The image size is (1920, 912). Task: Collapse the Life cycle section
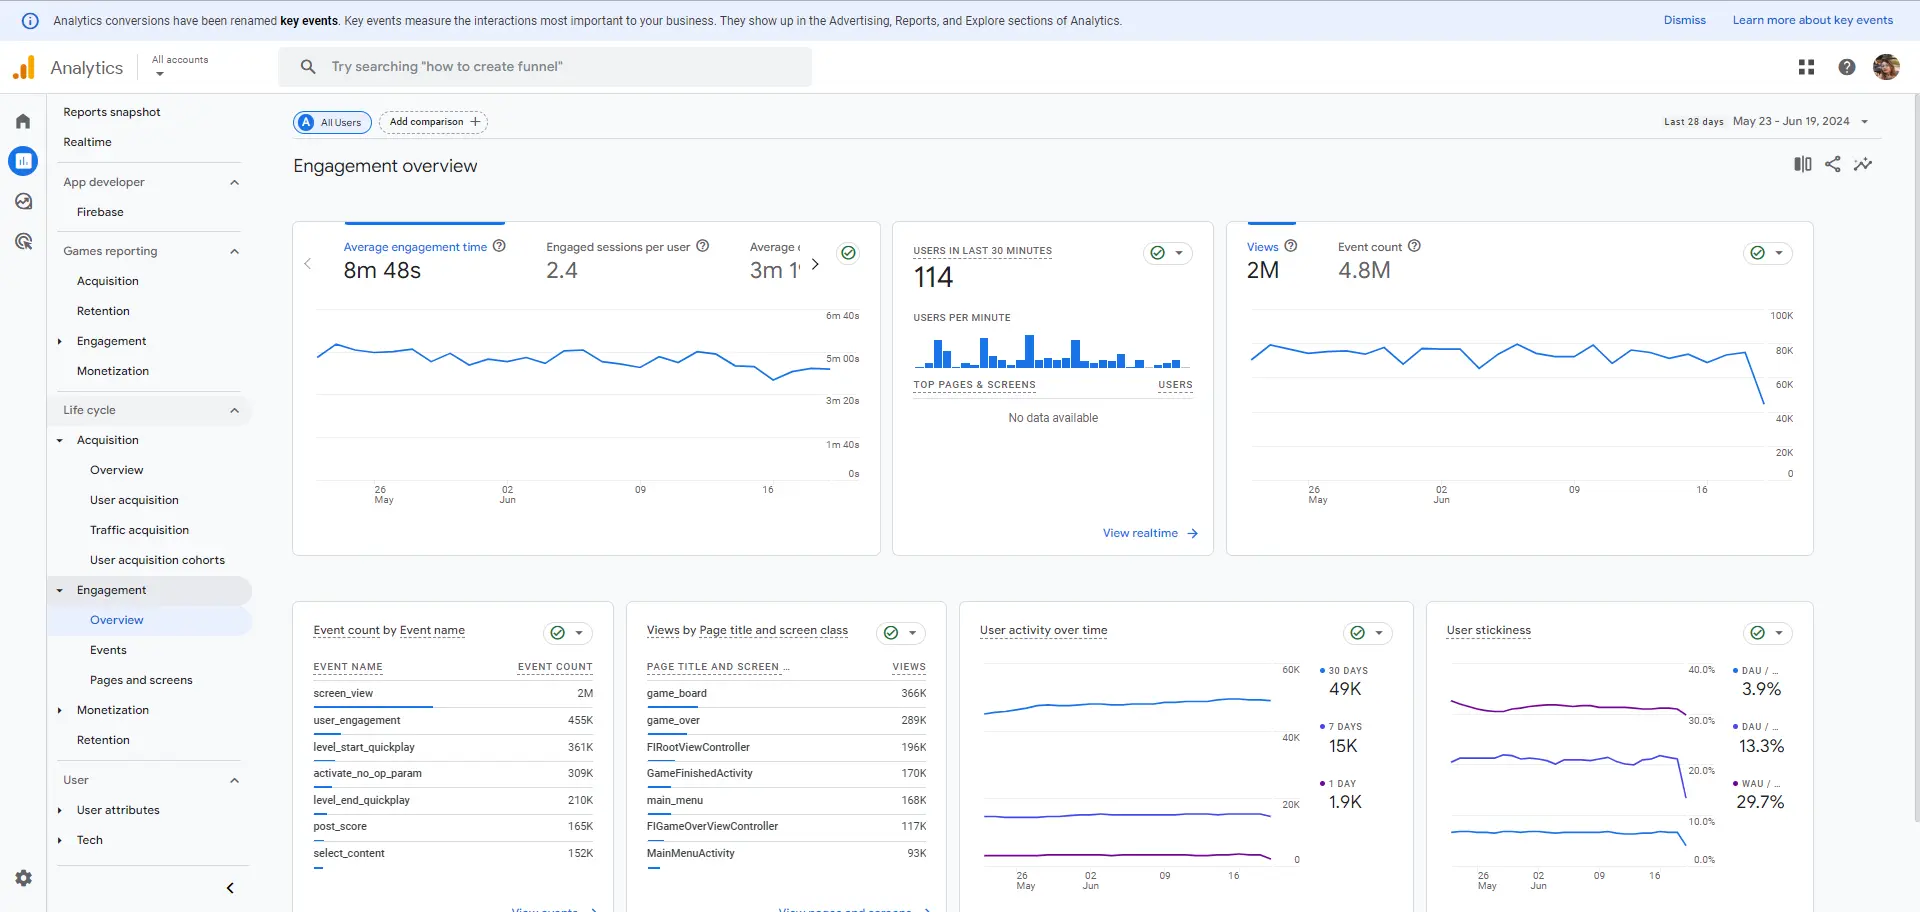tap(234, 410)
